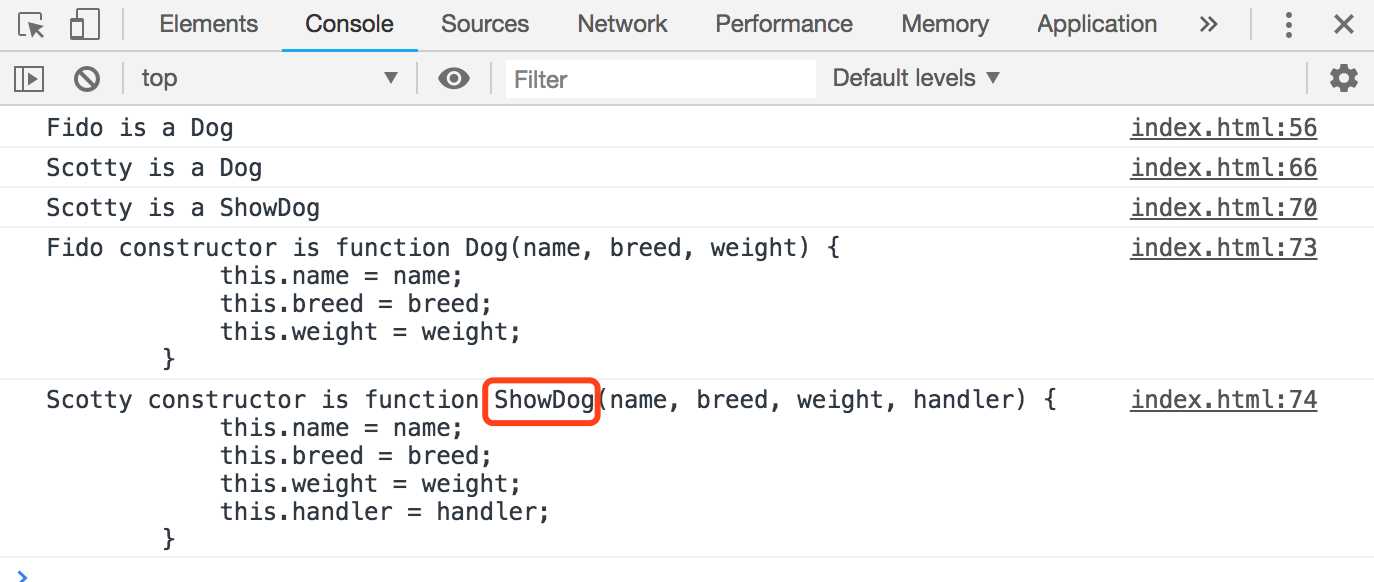Open live expression via the eye icon
This screenshot has height=582, width=1374.
pos(454,78)
